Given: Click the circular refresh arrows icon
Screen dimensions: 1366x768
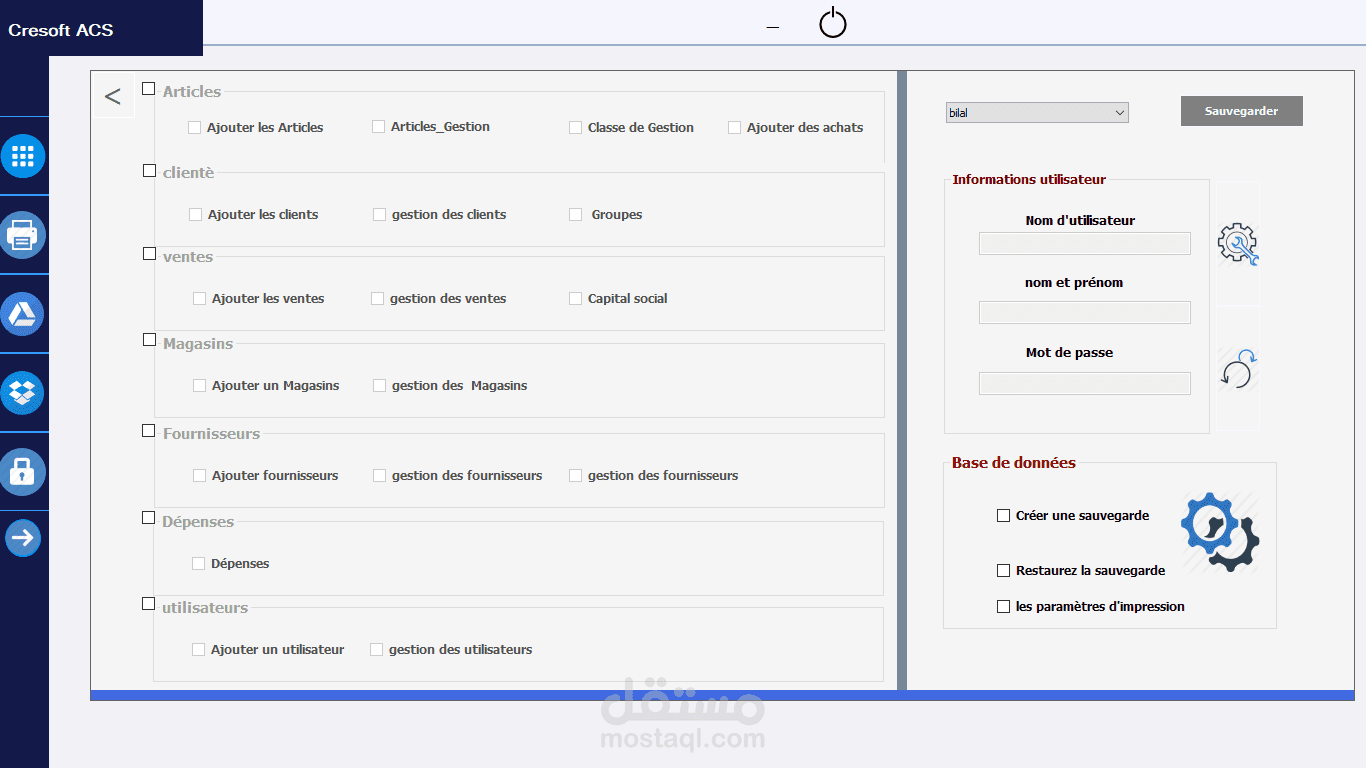Looking at the screenshot, I should click(1238, 368).
